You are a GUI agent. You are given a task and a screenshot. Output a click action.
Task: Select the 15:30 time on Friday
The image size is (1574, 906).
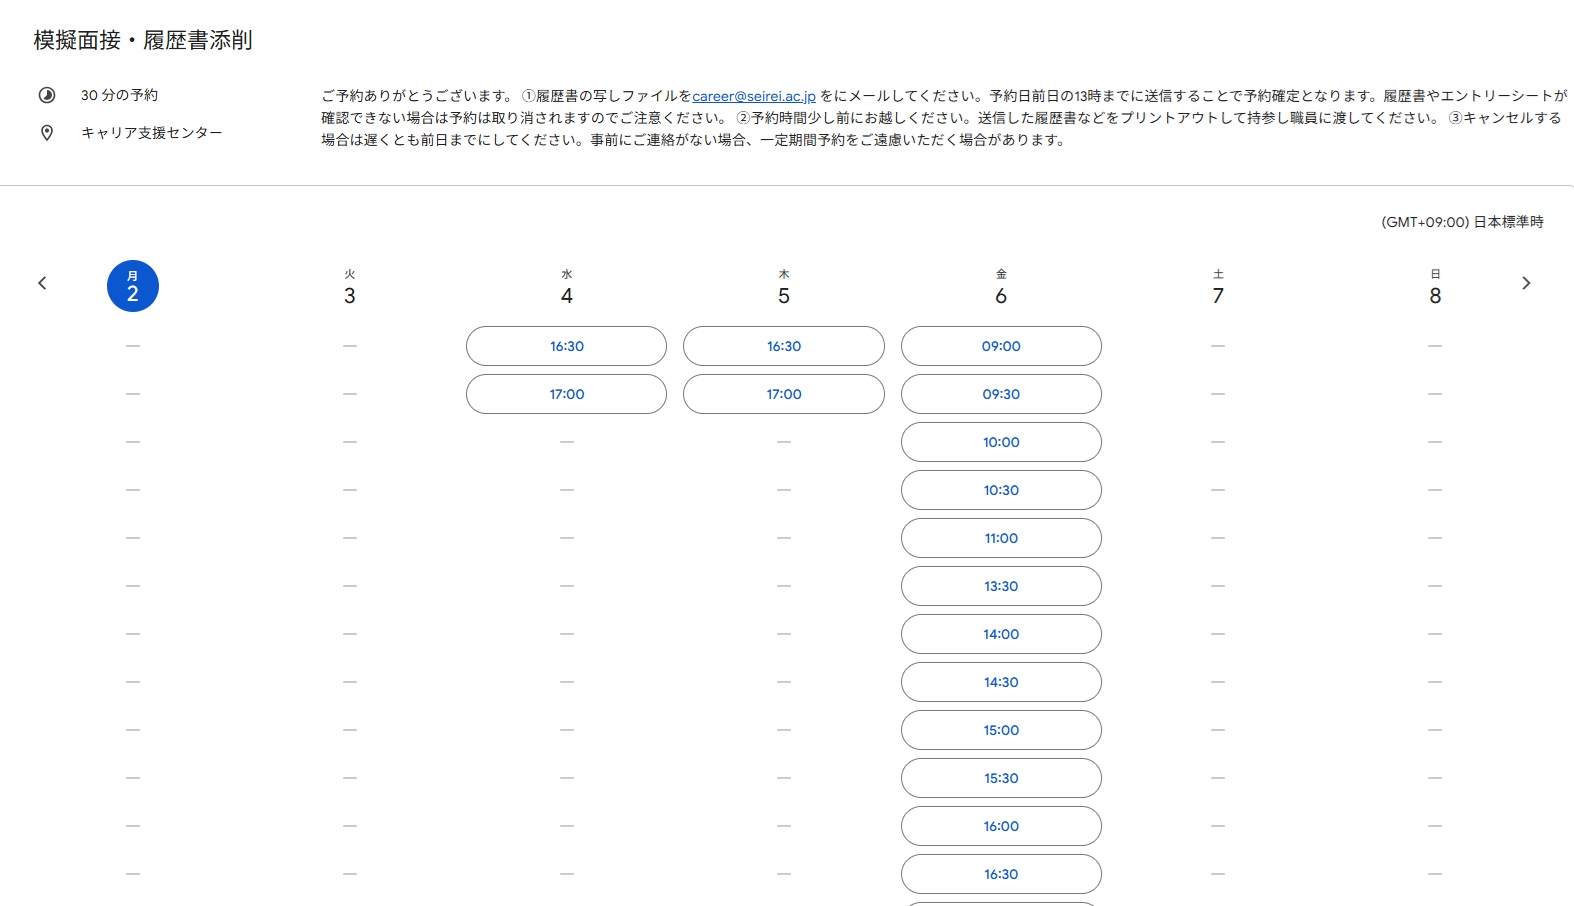1001,778
